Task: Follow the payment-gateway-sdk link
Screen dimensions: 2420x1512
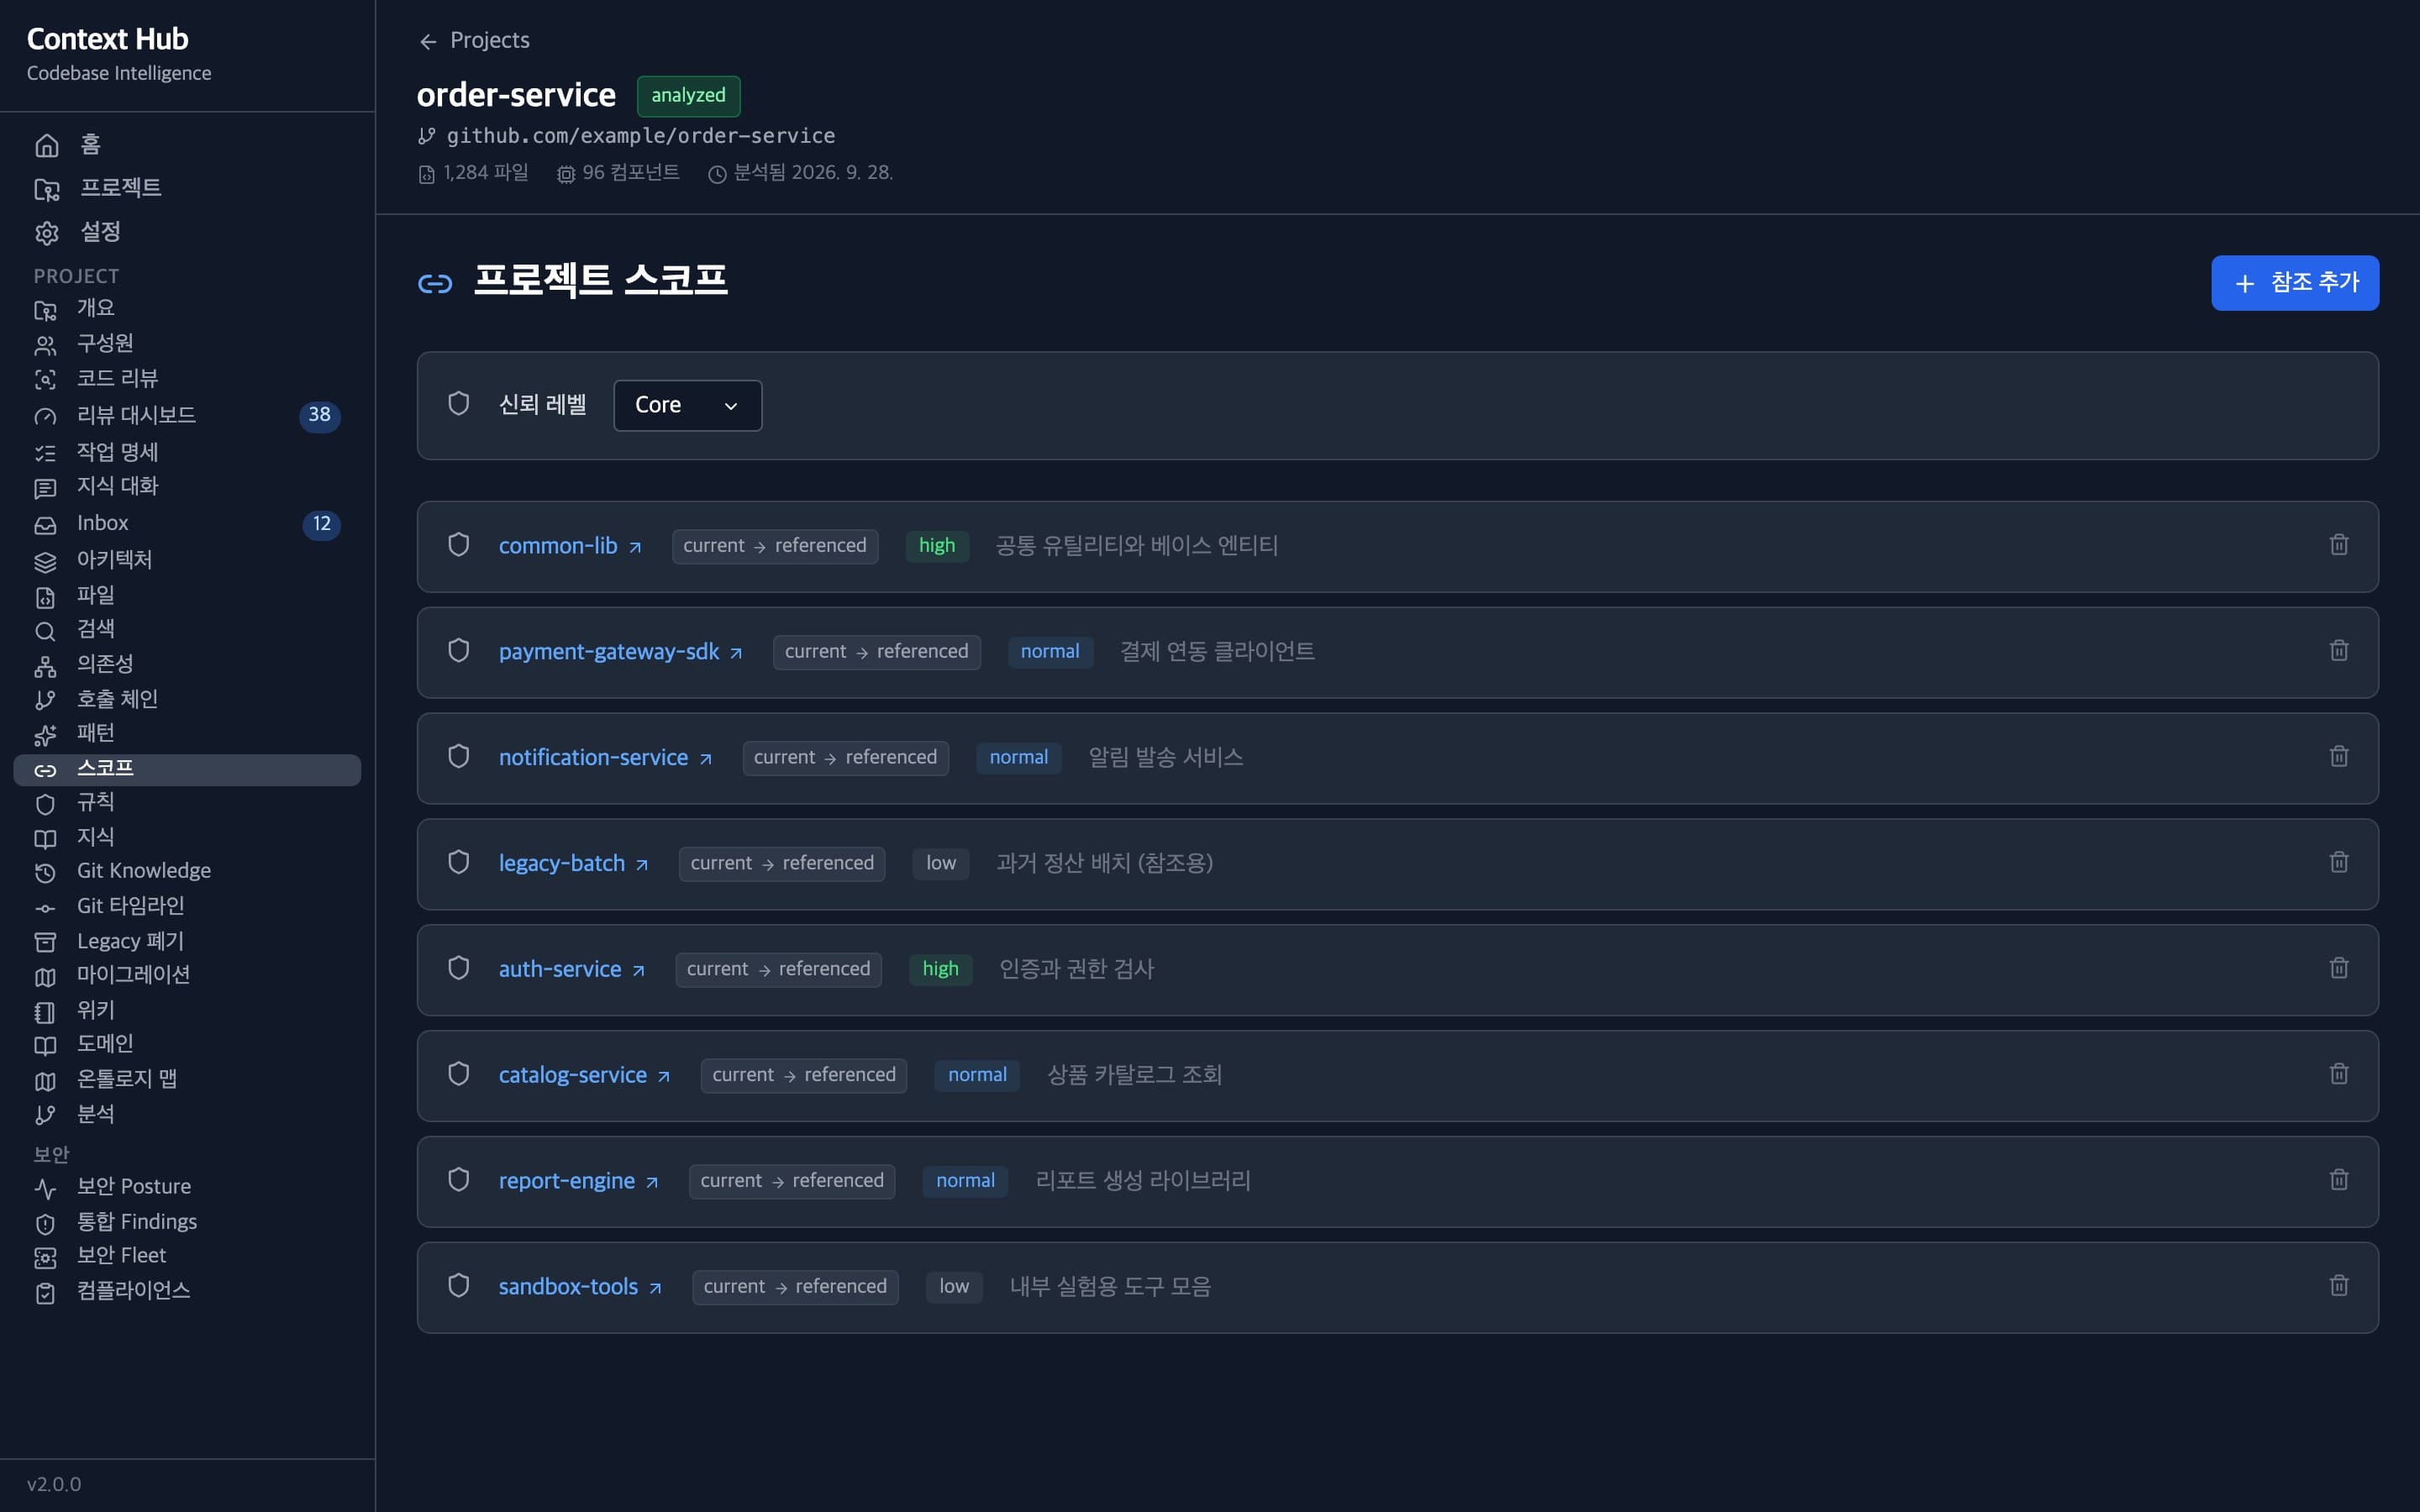Action: (x=620, y=652)
